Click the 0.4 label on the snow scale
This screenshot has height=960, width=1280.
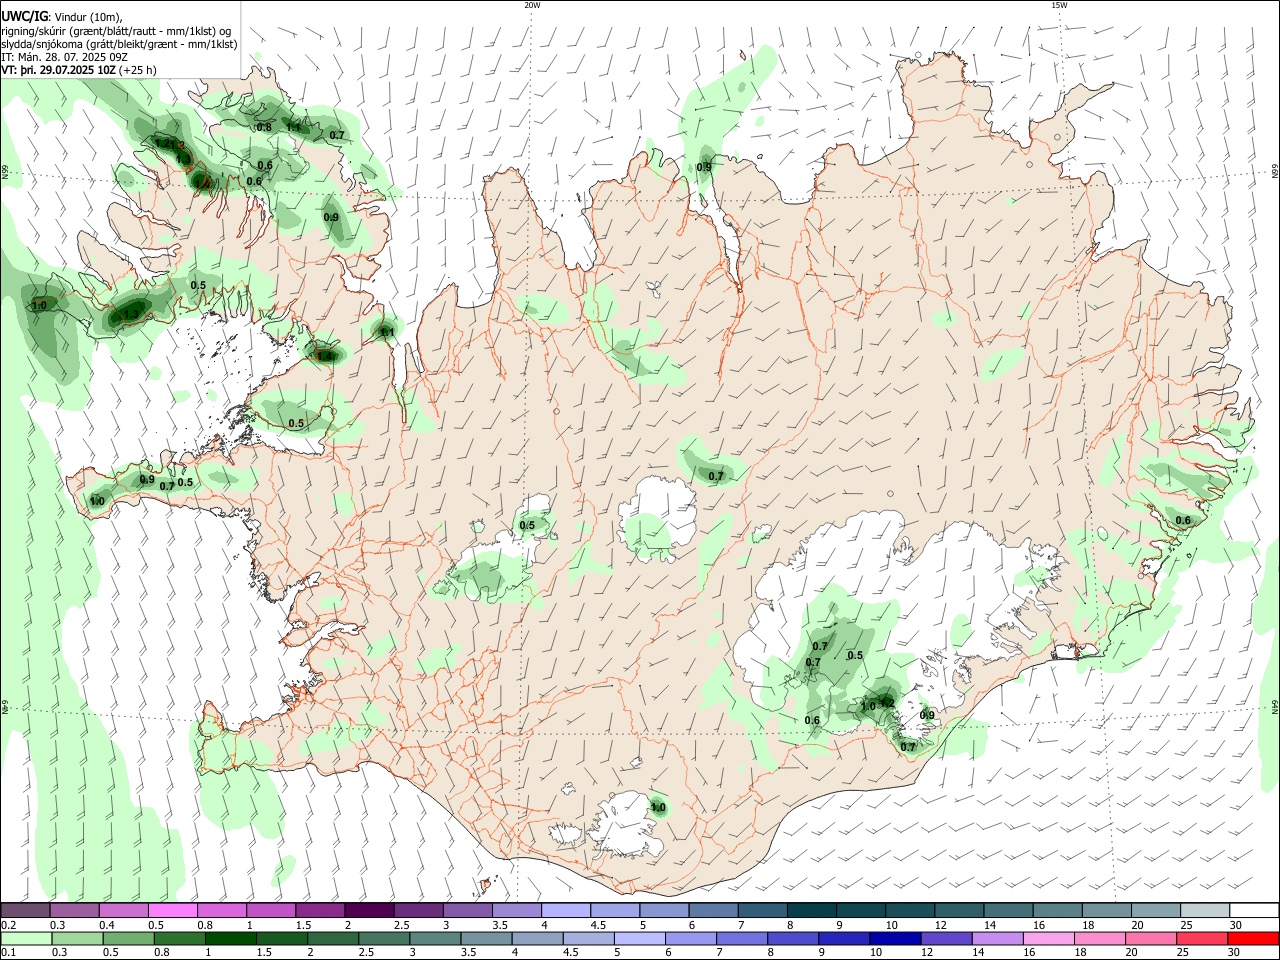pyautogui.click(x=107, y=925)
